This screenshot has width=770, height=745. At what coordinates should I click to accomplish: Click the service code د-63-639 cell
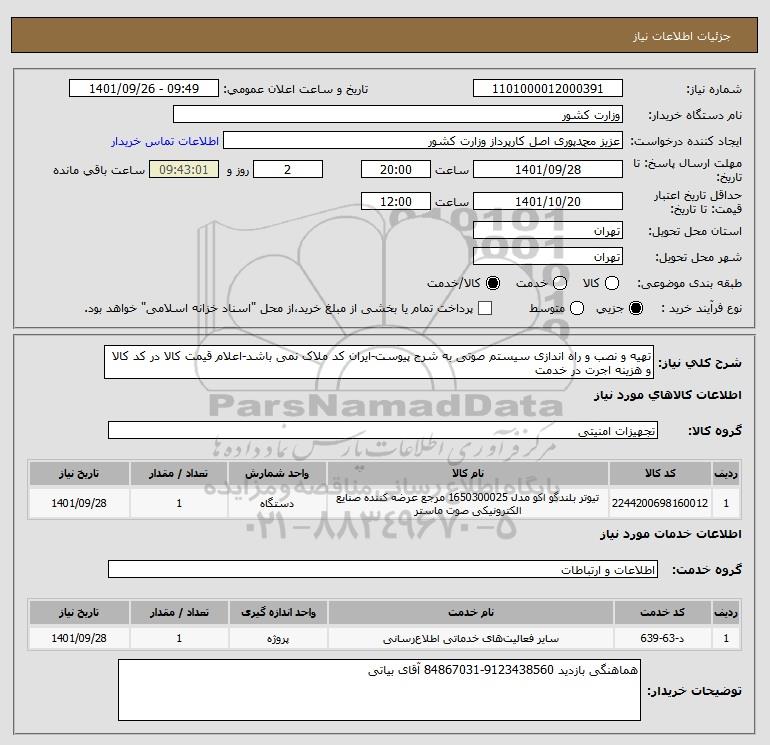point(662,638)
